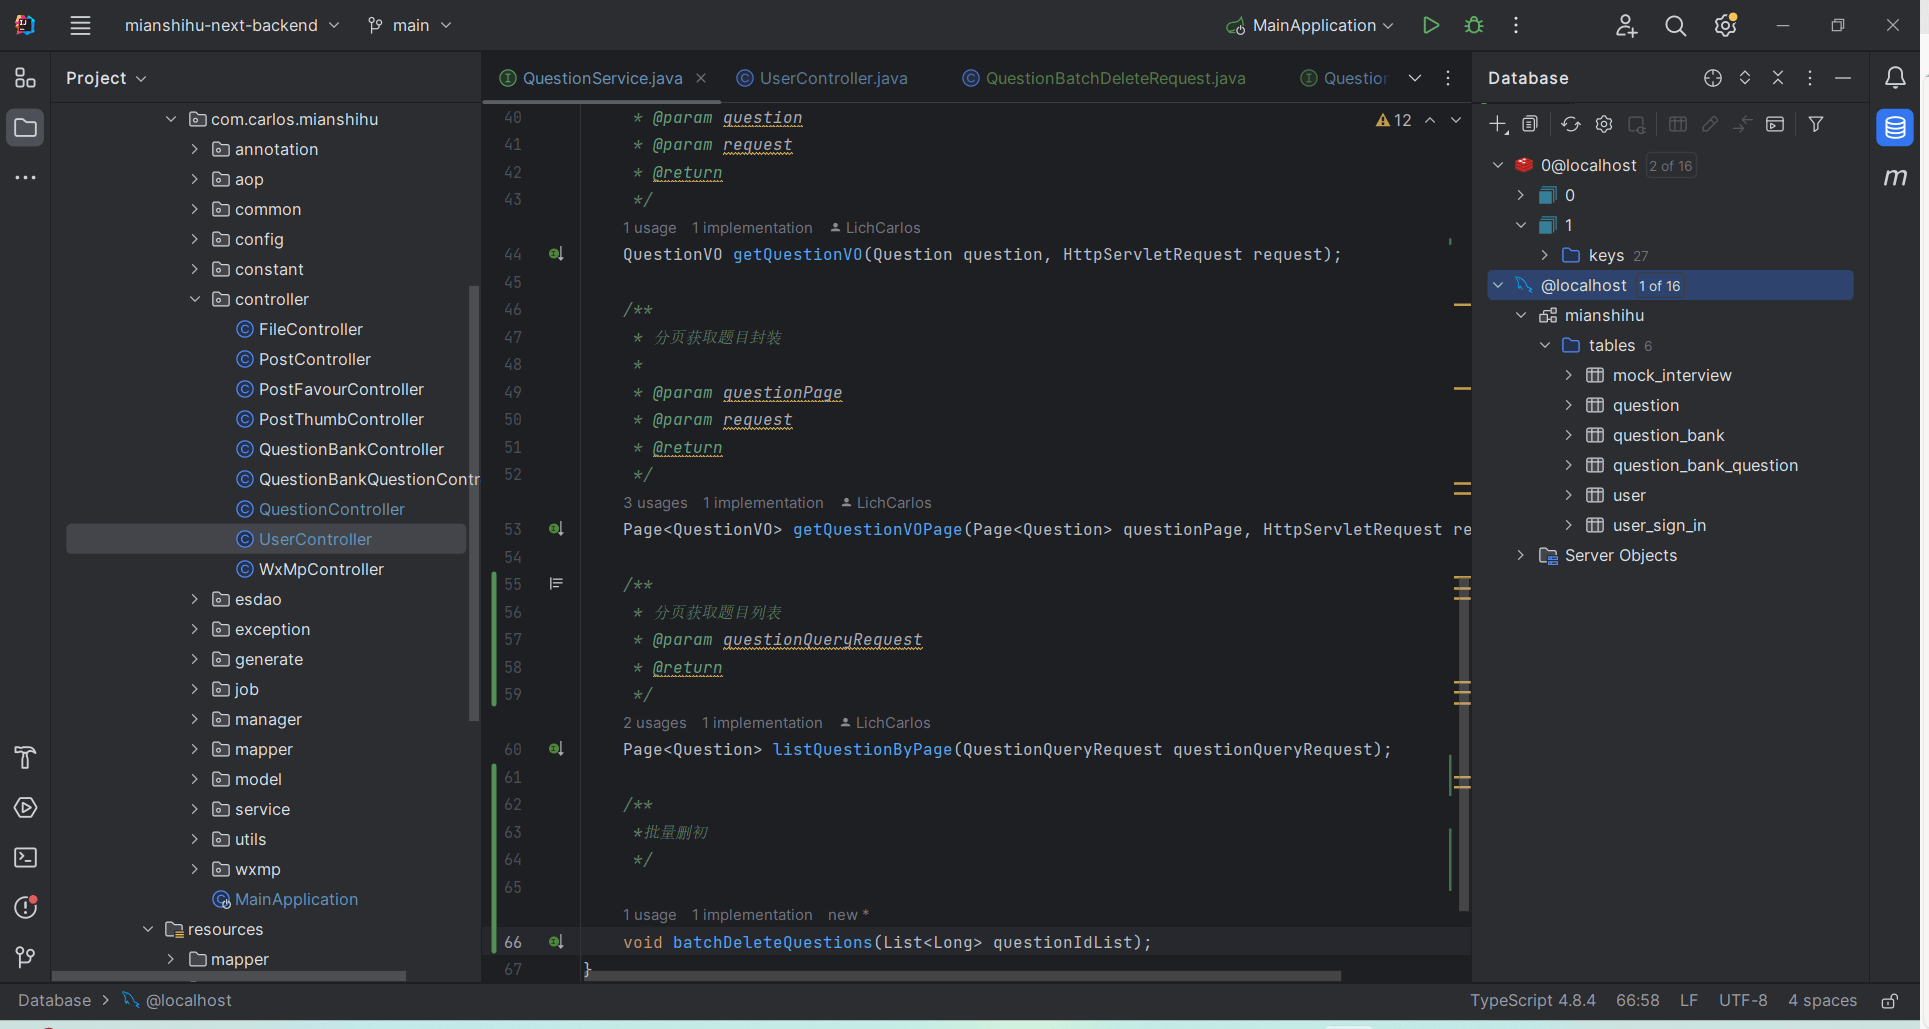This screenshot has width=1929, height=1029.
Task: Click the '1 implementation' hint above getQuestionVO
Action: point(752,228)
